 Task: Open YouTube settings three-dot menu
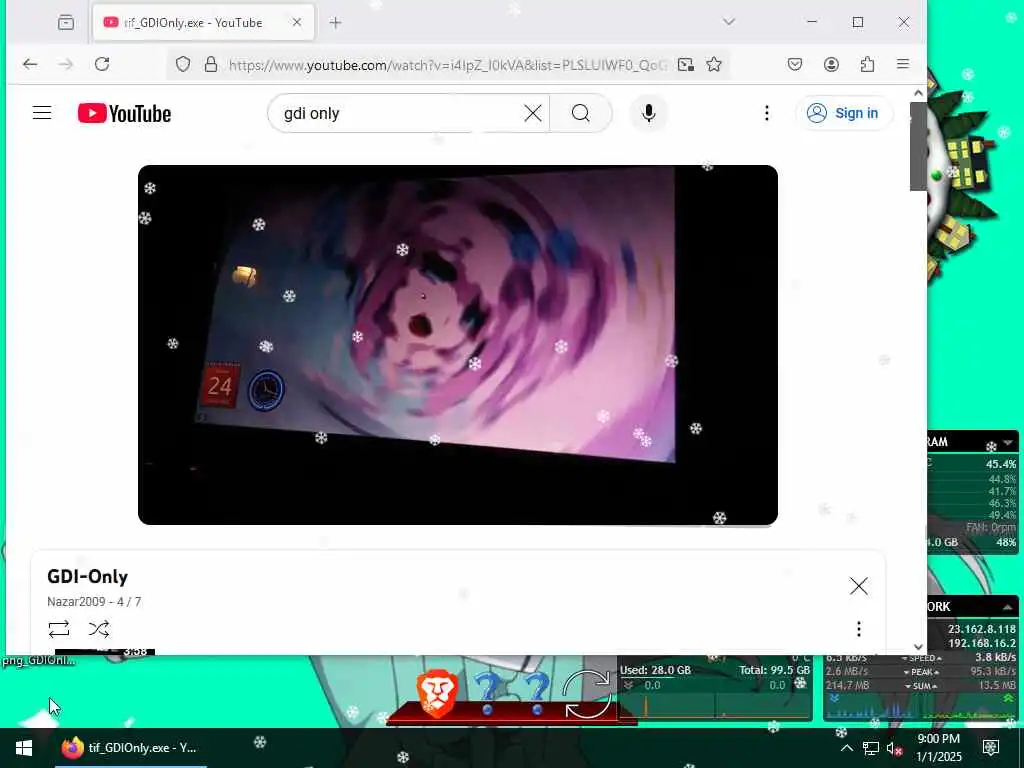pyautogui.click(x=767, y=113)
